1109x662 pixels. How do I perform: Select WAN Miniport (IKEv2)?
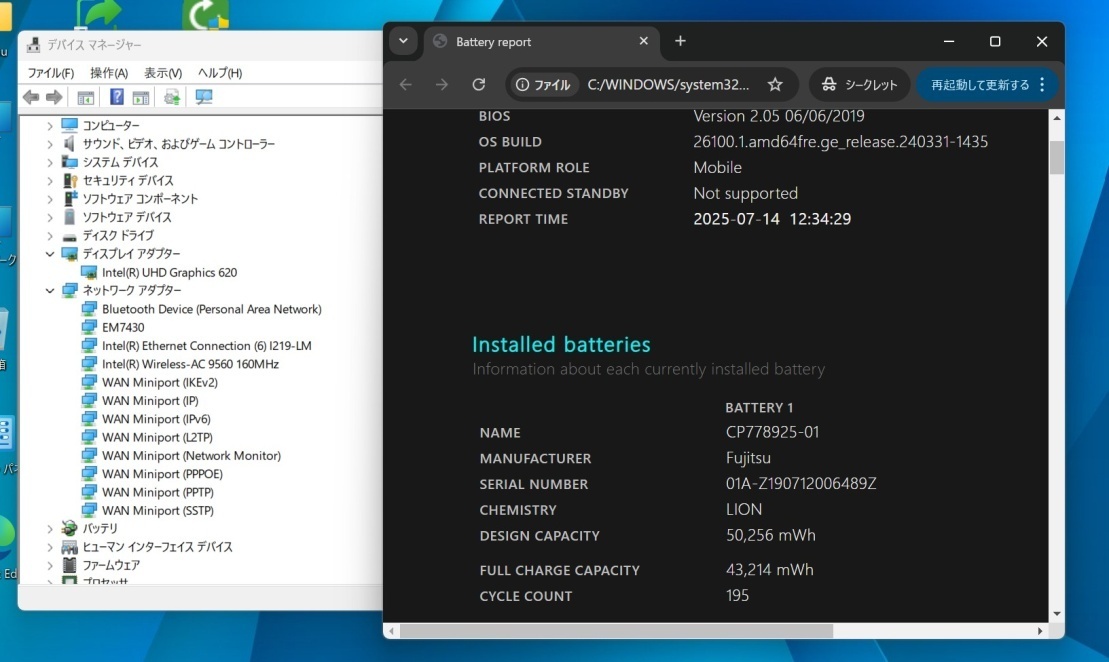pyautogui.click(x=160, y=383)
